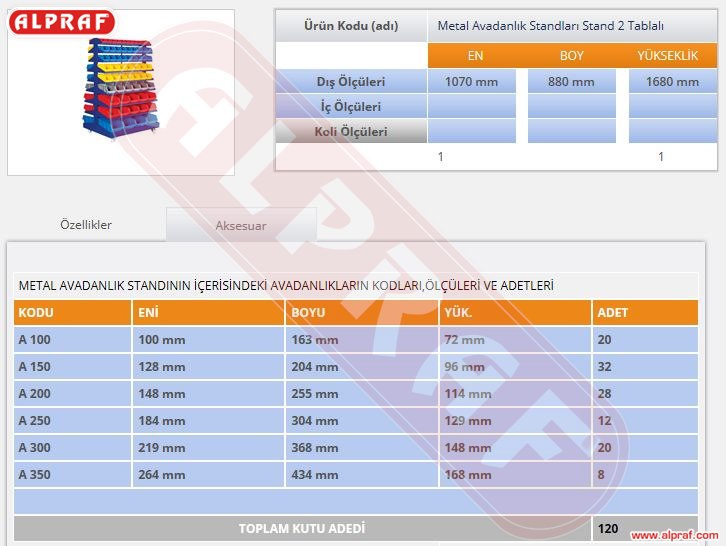Select the A 250 product code row

pyautogui.click(x=72, y=421)
